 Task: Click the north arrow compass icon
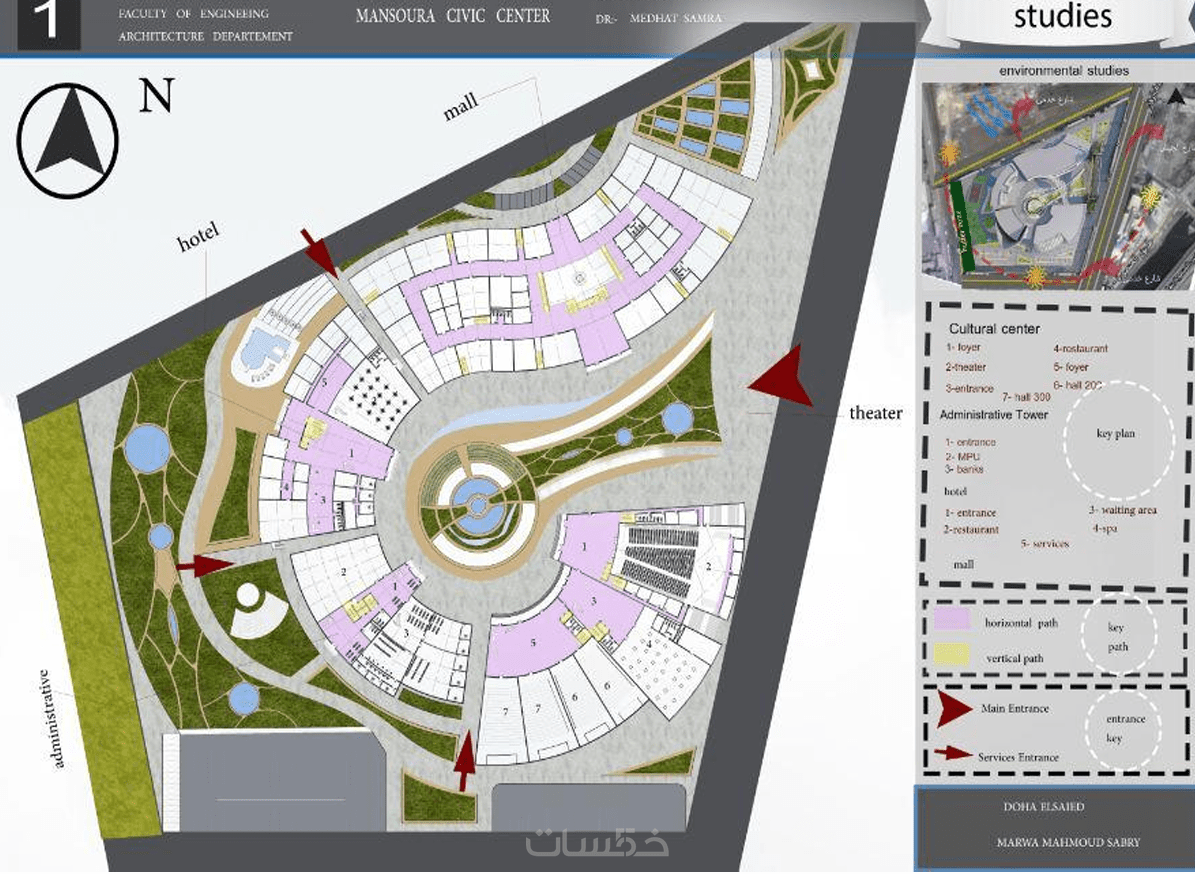pos(68,140)
